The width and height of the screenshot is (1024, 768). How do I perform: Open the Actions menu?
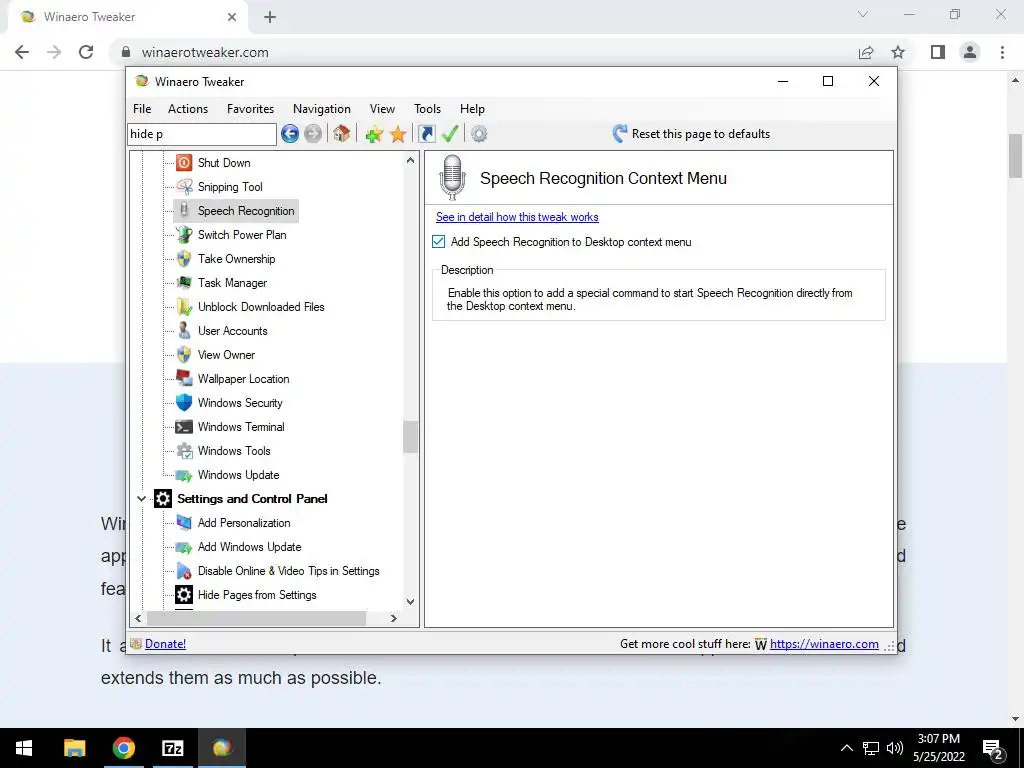coord(187,109)
